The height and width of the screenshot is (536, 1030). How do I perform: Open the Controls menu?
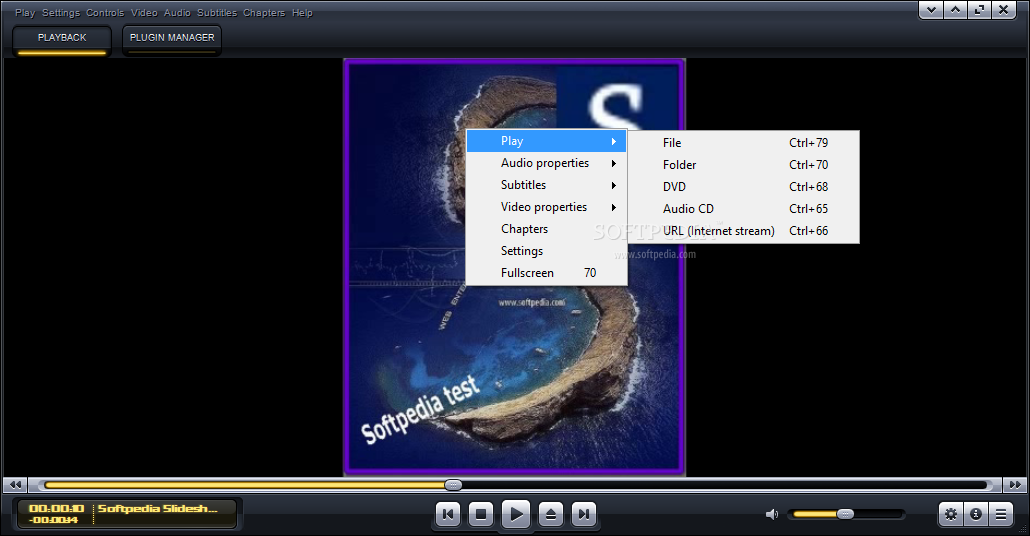click(105, 12)
